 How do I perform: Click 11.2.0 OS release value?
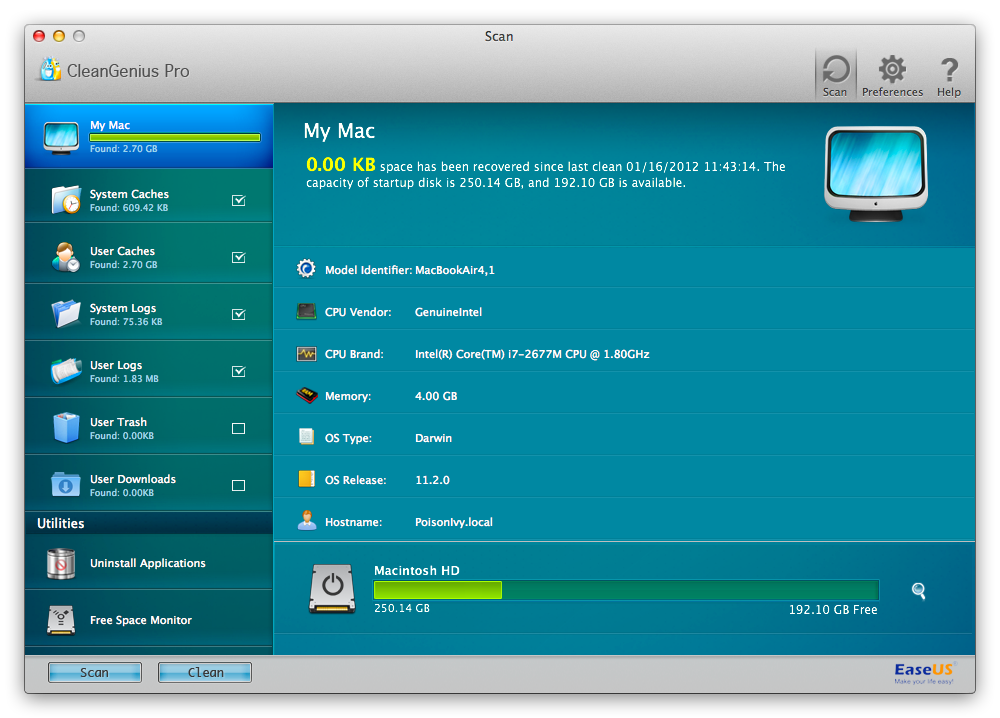432,480
